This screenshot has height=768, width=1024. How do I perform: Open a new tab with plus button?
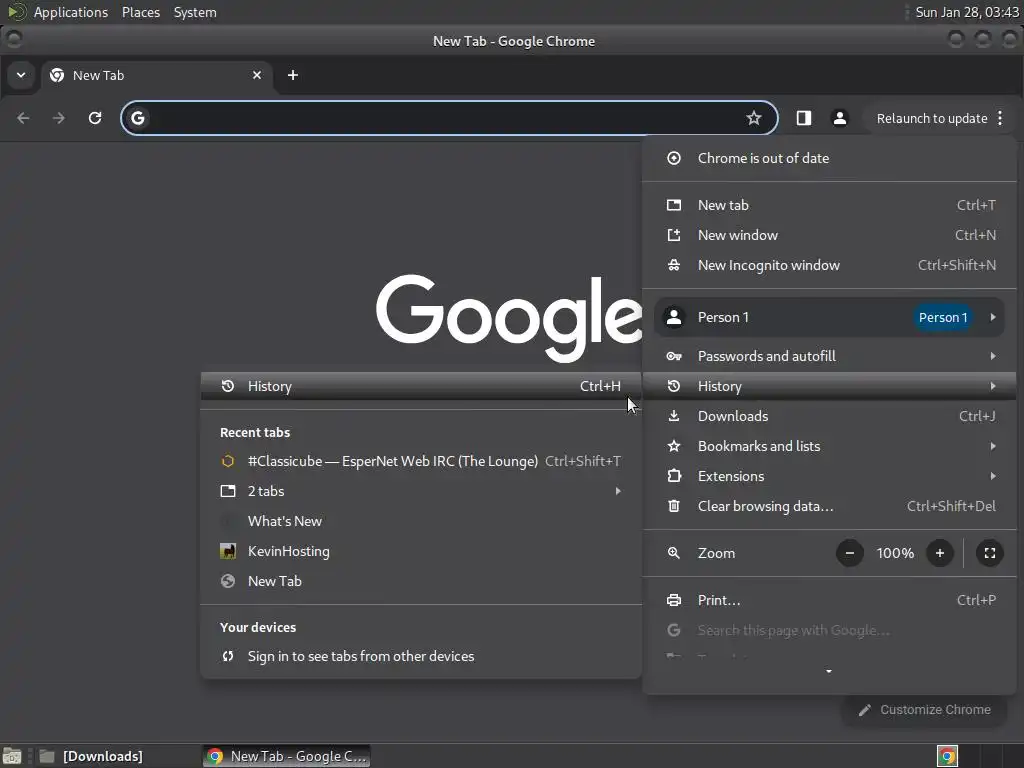click(x=293, y=75)
